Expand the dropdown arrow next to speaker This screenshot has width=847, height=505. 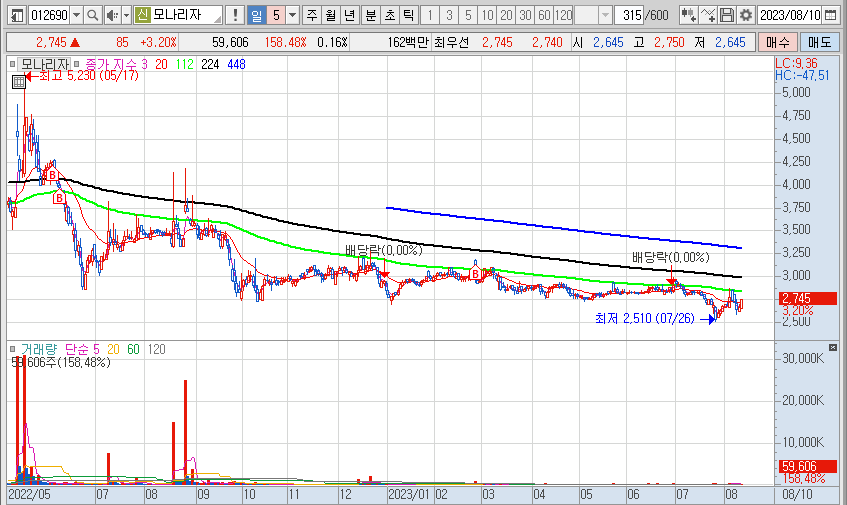pyautogui.click(x=126, y=15)
